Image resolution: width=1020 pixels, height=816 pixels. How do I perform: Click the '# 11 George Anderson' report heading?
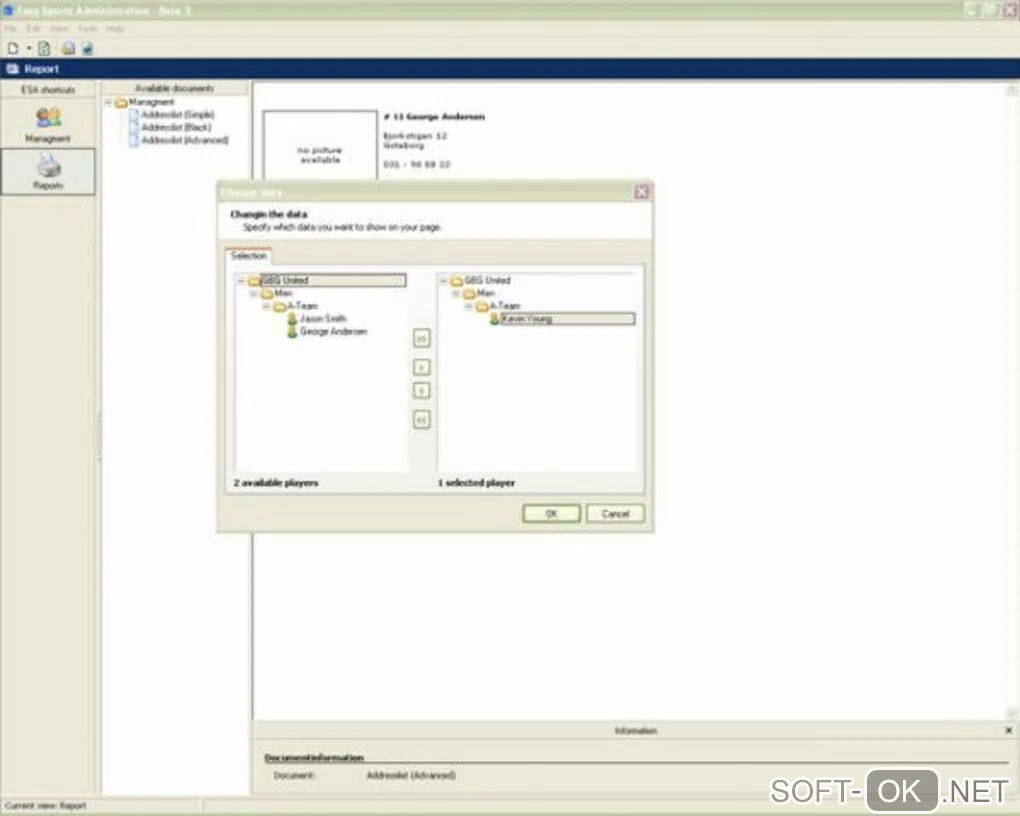[435, 117]
